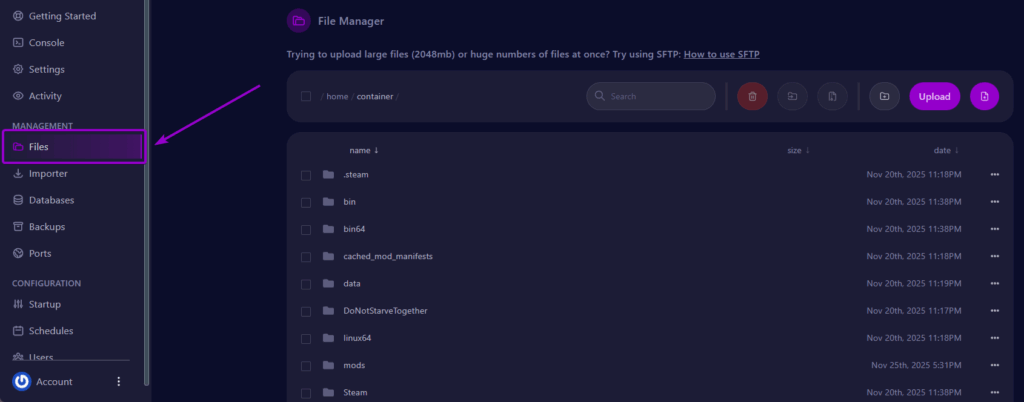The image size is (1024, 402).
Task: Open the Account entry in the sidebar
Action: (x=54, y=382)
